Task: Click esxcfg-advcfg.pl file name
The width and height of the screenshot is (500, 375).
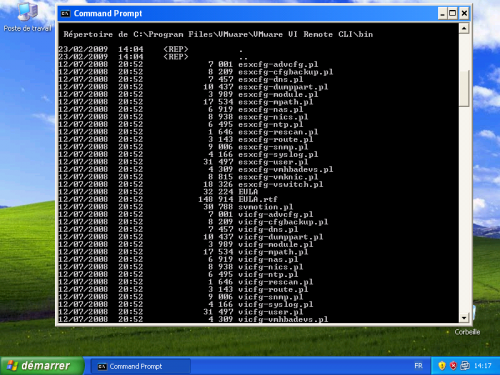Action: click(x=278, y=64)
